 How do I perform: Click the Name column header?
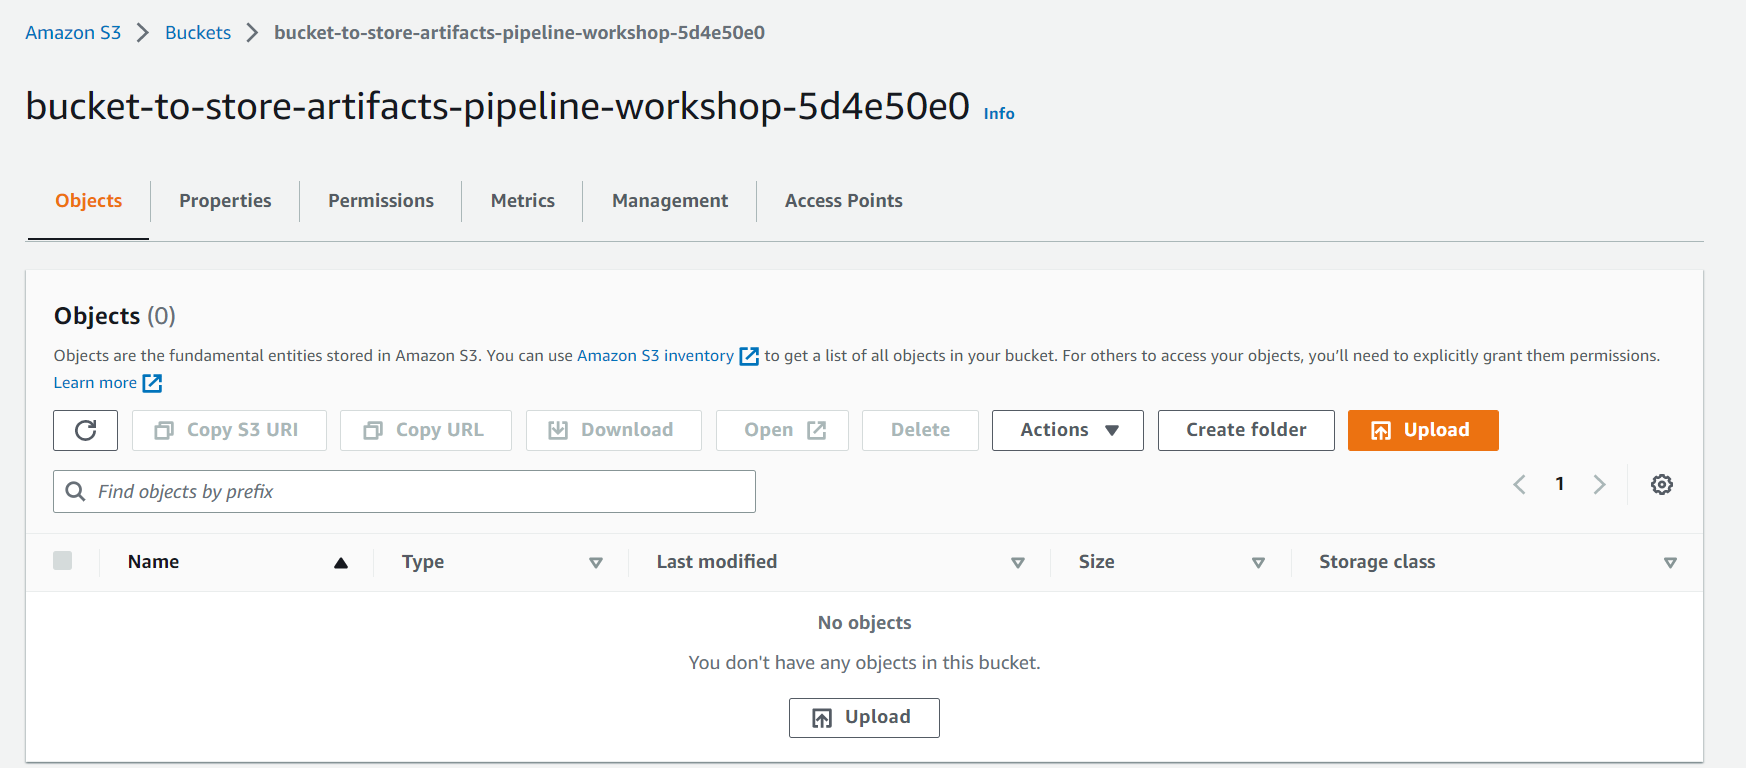click(x=153, y=562)
